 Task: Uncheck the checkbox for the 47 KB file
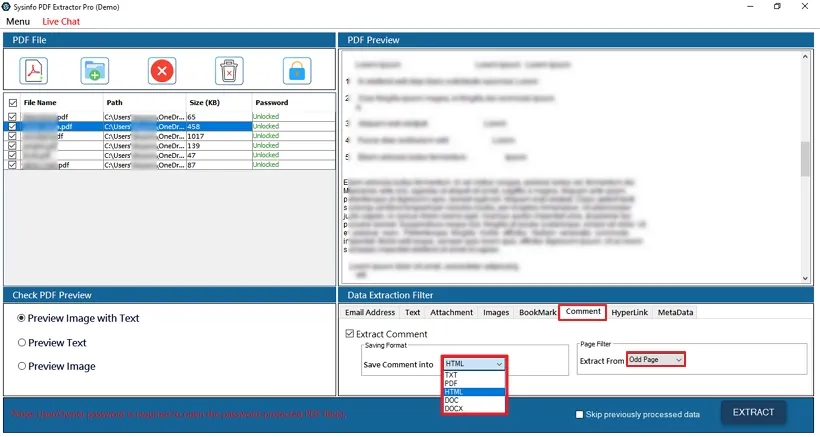click(x=13, y=155)
